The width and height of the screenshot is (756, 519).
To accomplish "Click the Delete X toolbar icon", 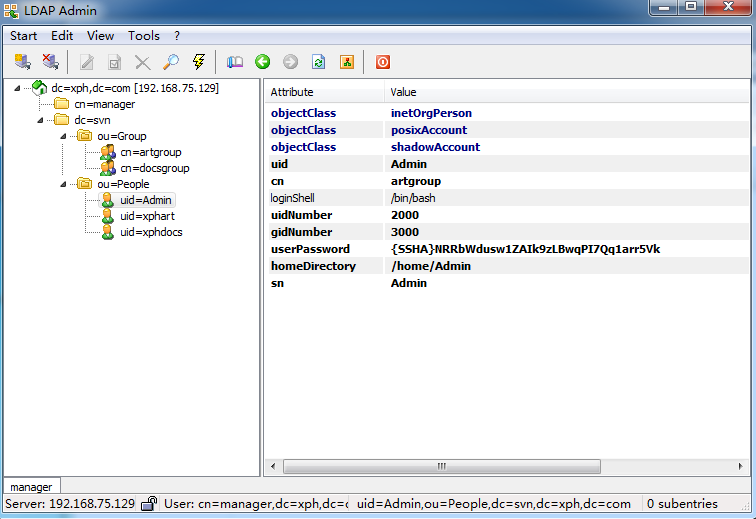I will point(142,62).
